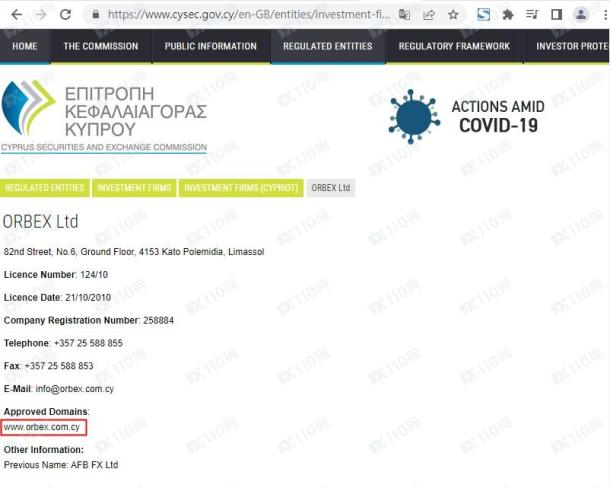Click the ORBEX Ltd breadcrumb
Screen dimensions: 610x488
click(331, 188)
